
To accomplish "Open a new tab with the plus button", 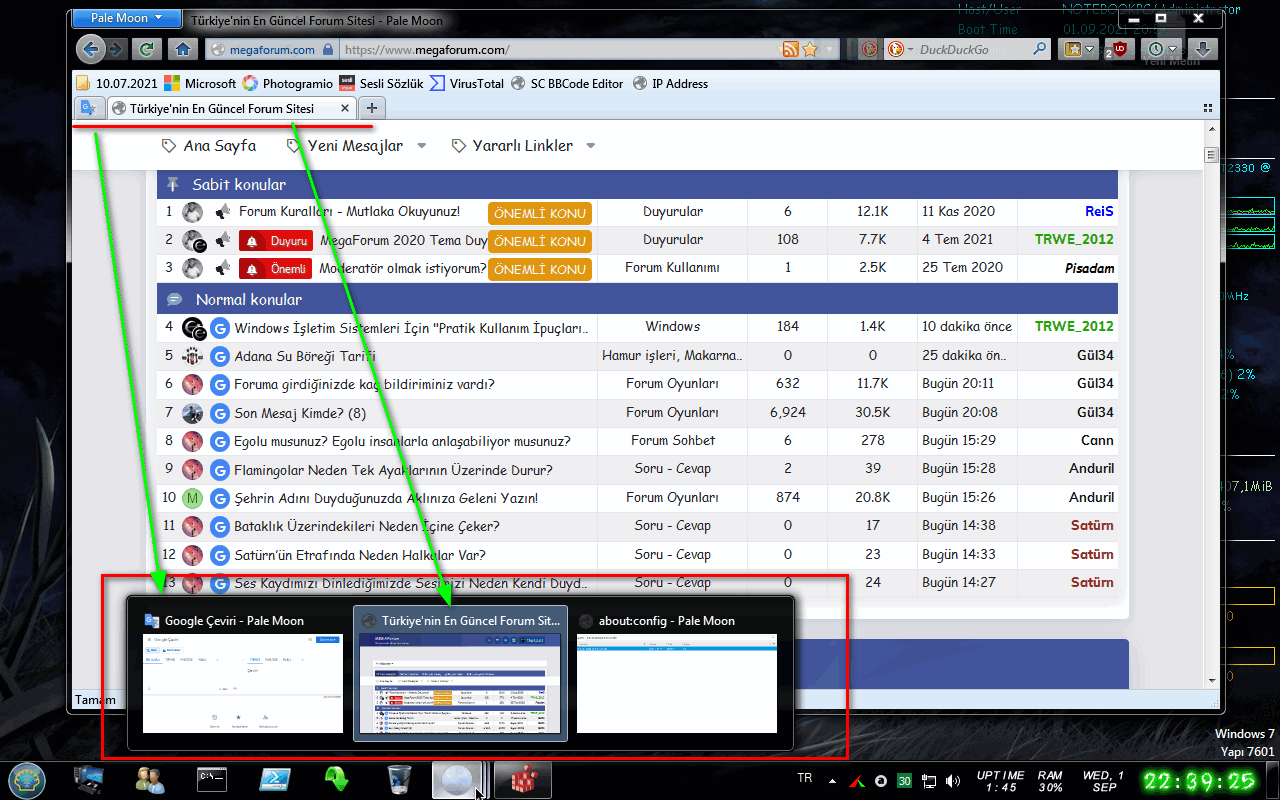I will 371,108.
